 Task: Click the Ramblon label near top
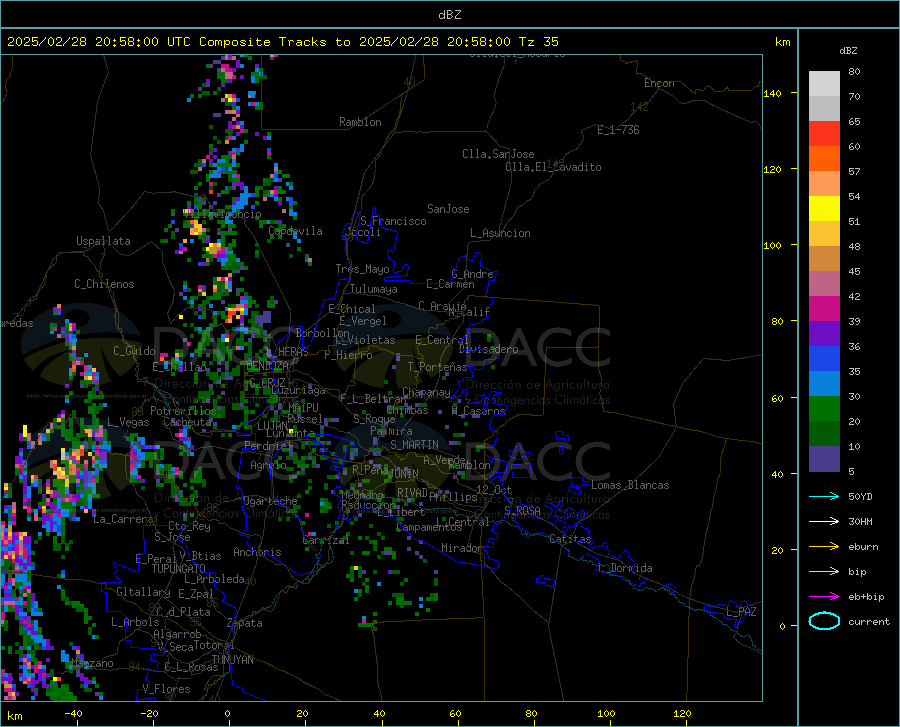360,122
